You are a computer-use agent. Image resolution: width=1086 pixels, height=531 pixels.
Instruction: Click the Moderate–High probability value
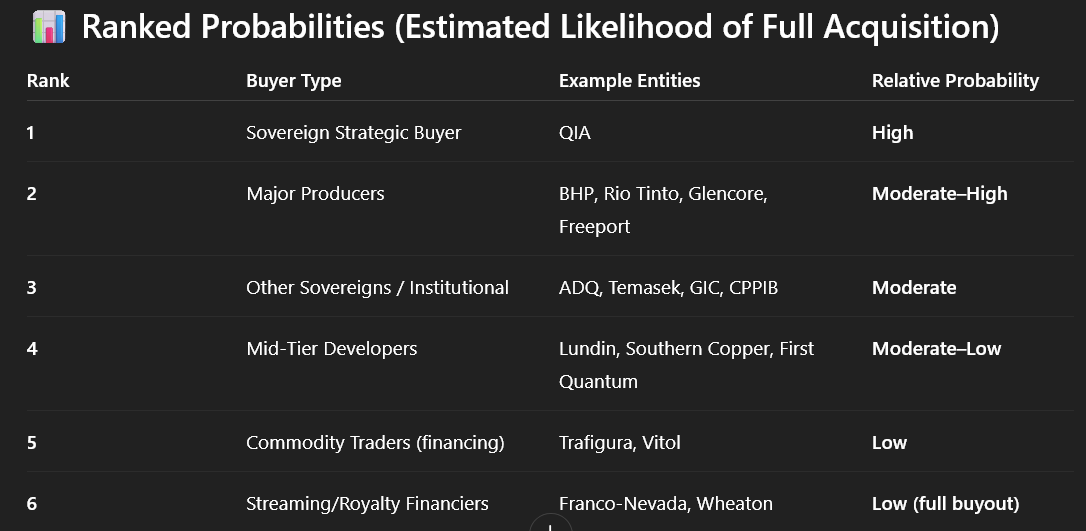(939, 194)
